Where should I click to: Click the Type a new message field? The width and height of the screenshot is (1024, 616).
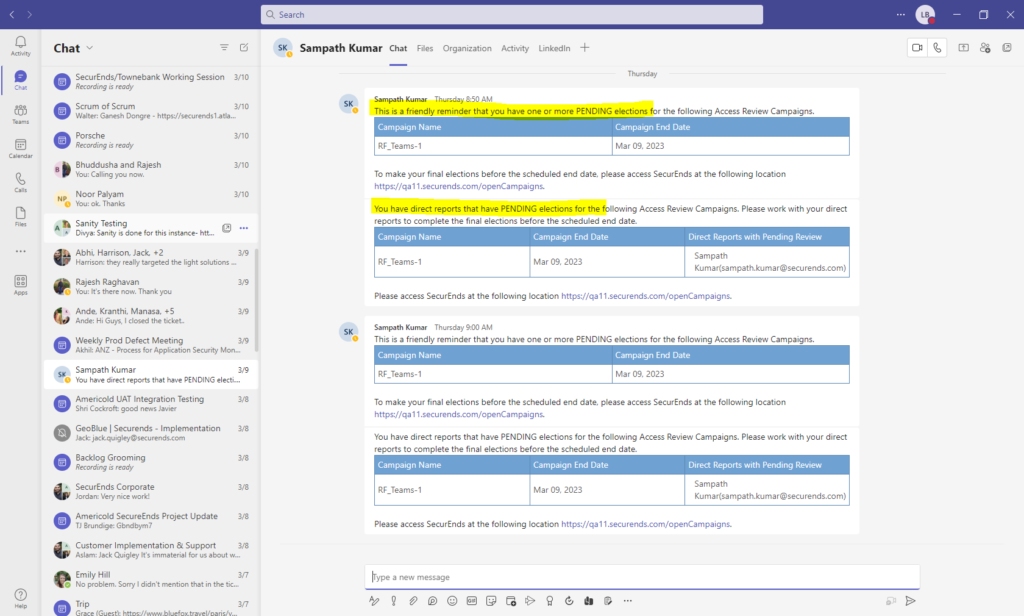[642, 577]
